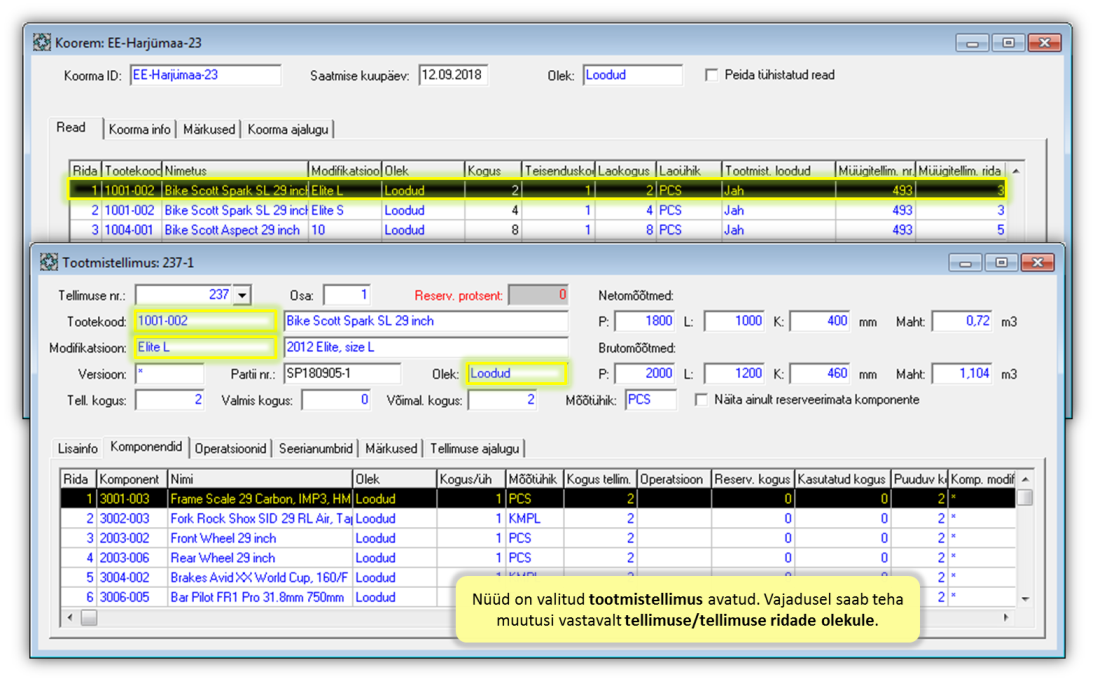The height and width of the screenshot is (681, 1095).
Task: Click the Koorma ID input field
Action: coord(205,75)
